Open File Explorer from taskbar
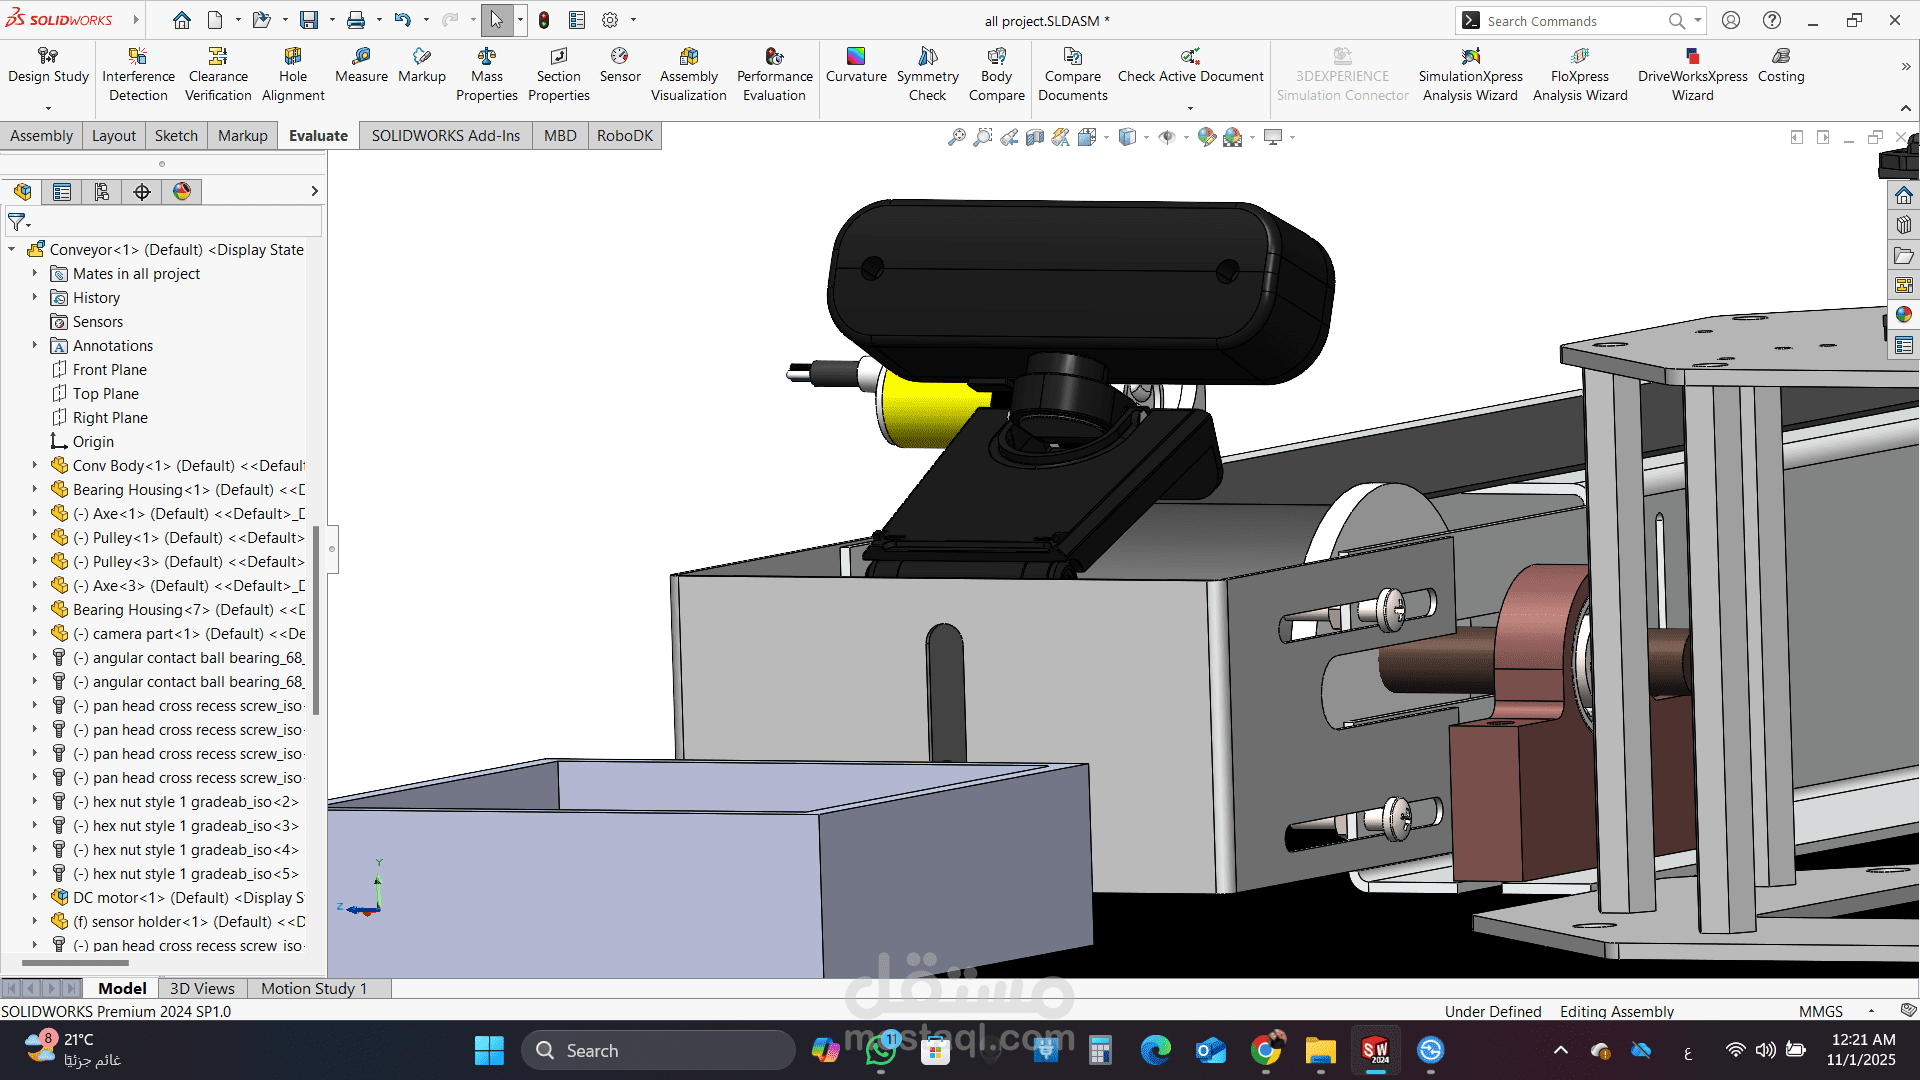 (1320, 1050)
